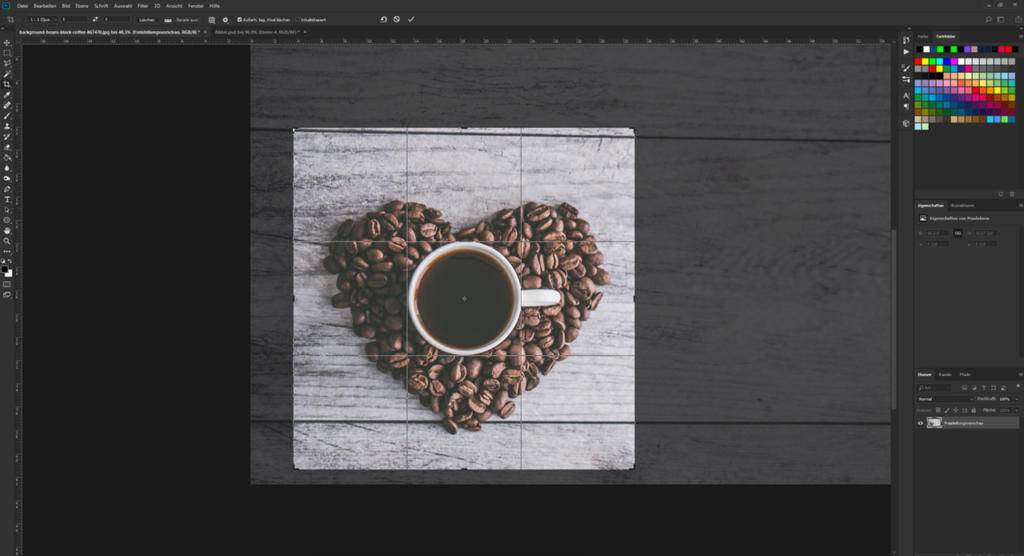Toggle layer filtering switch
1024x556 pixels.
click(1017, 387)
